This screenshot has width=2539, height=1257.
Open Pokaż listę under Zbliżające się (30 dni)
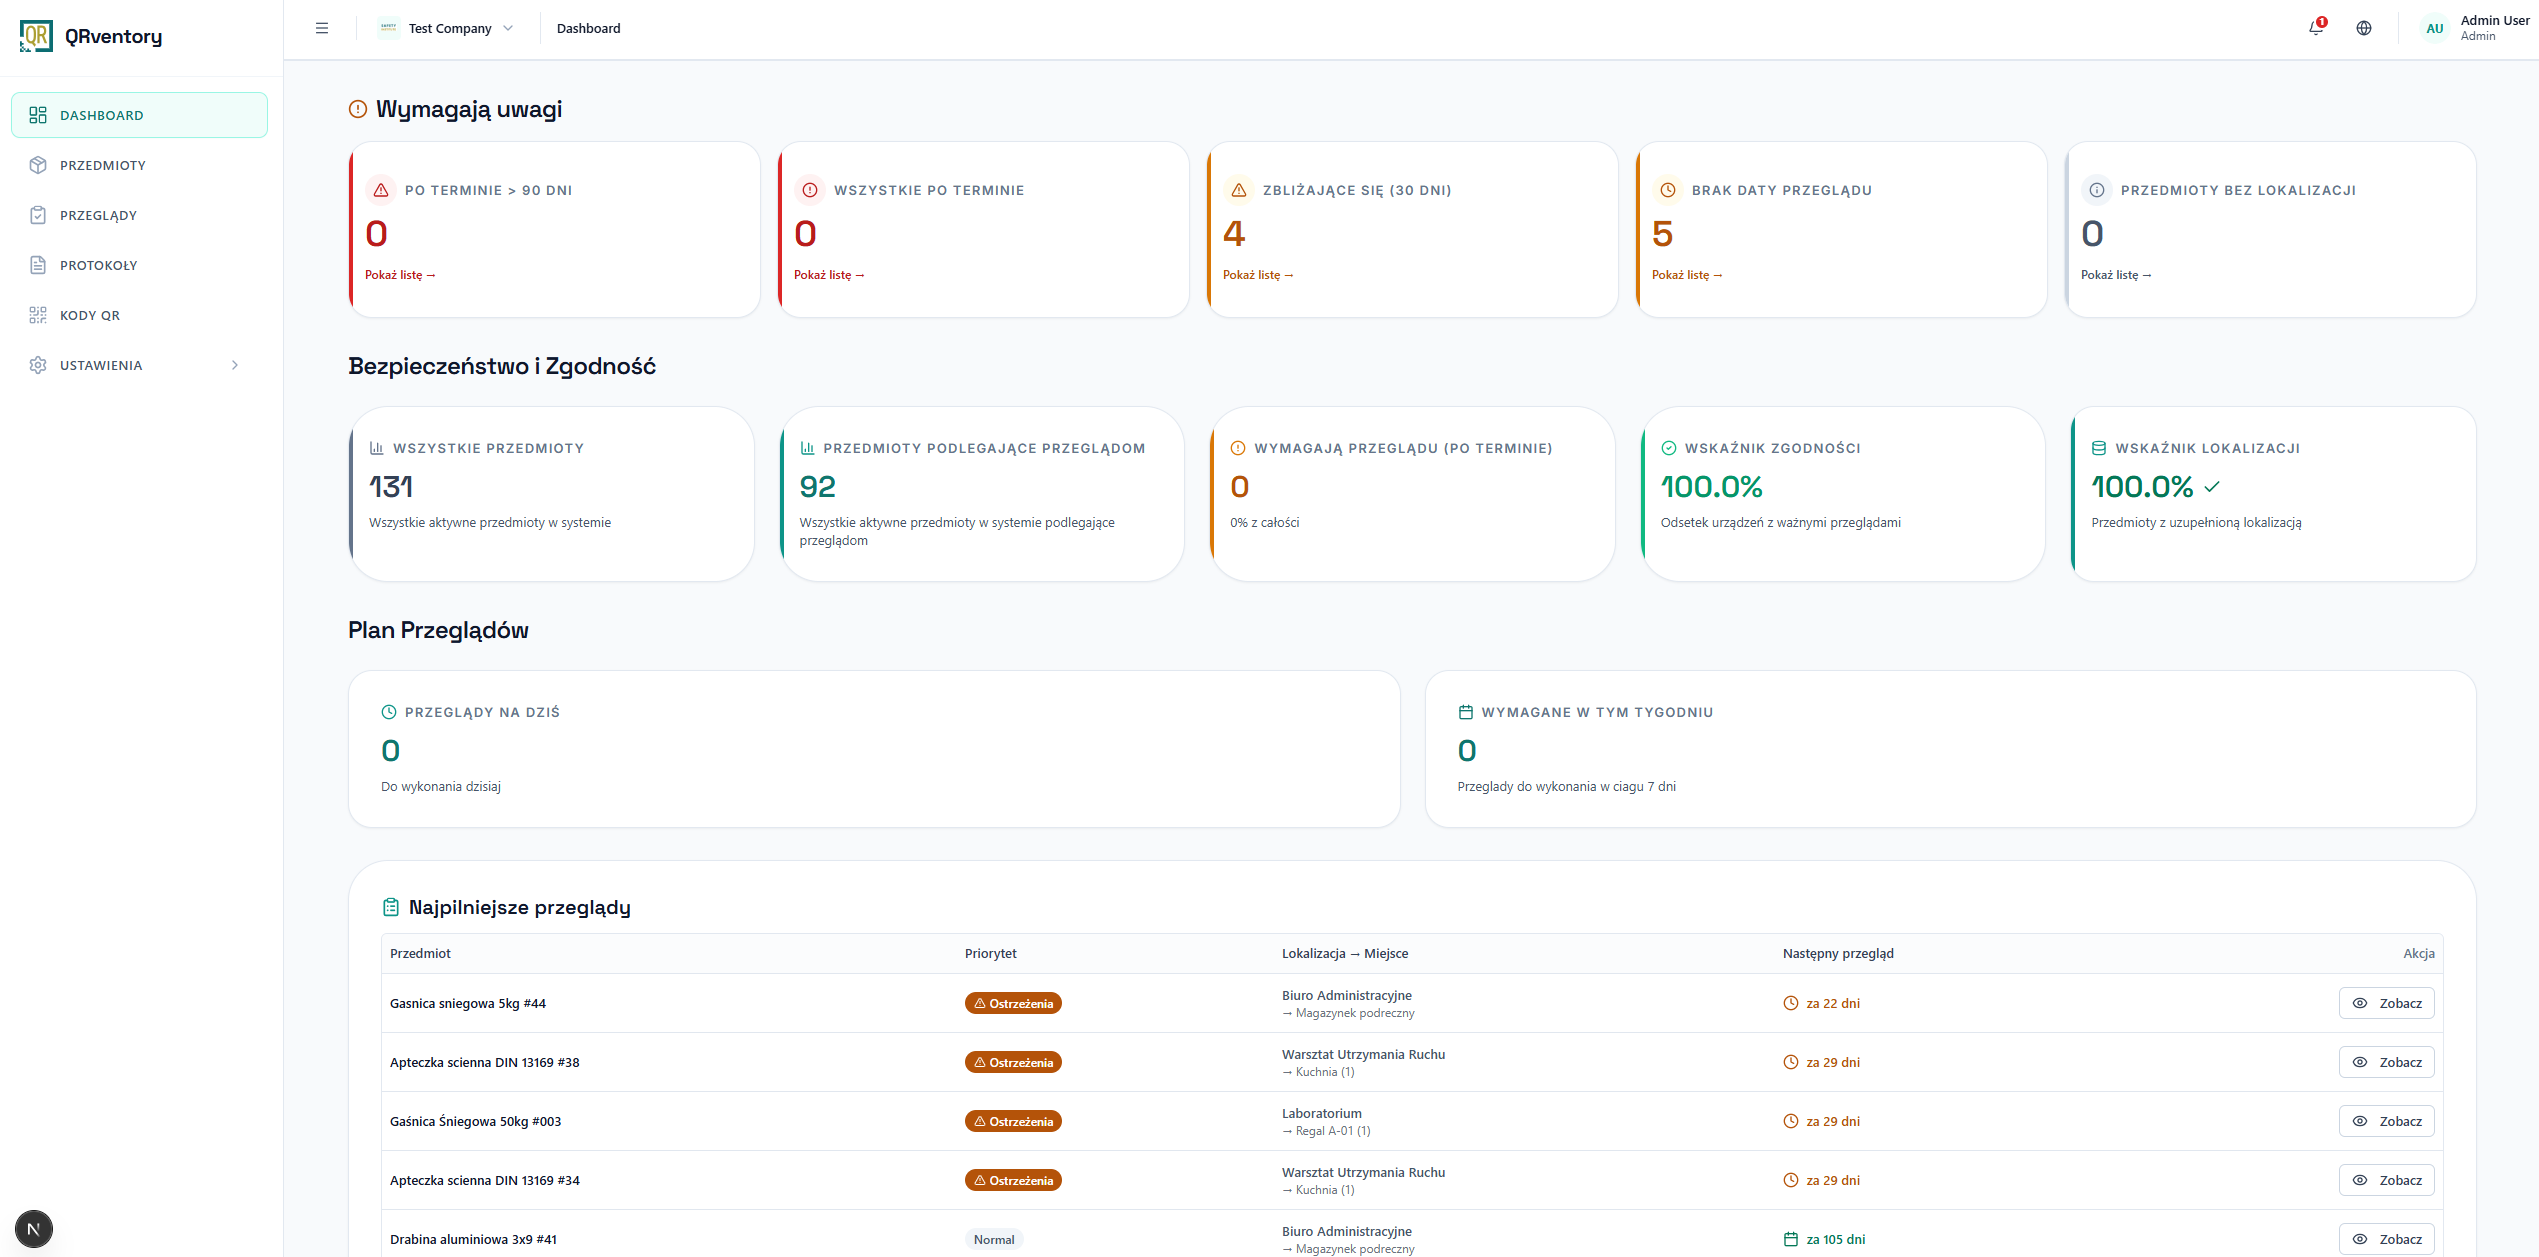(1258, 275)
